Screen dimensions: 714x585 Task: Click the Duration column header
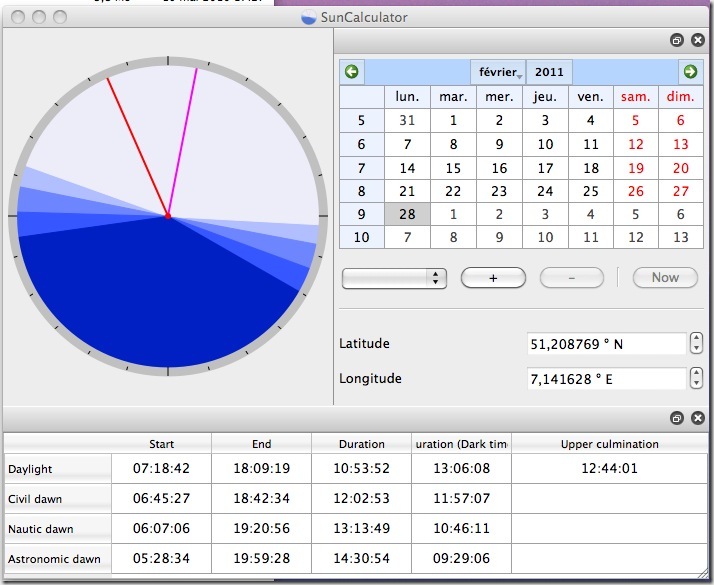pos(362,444)
